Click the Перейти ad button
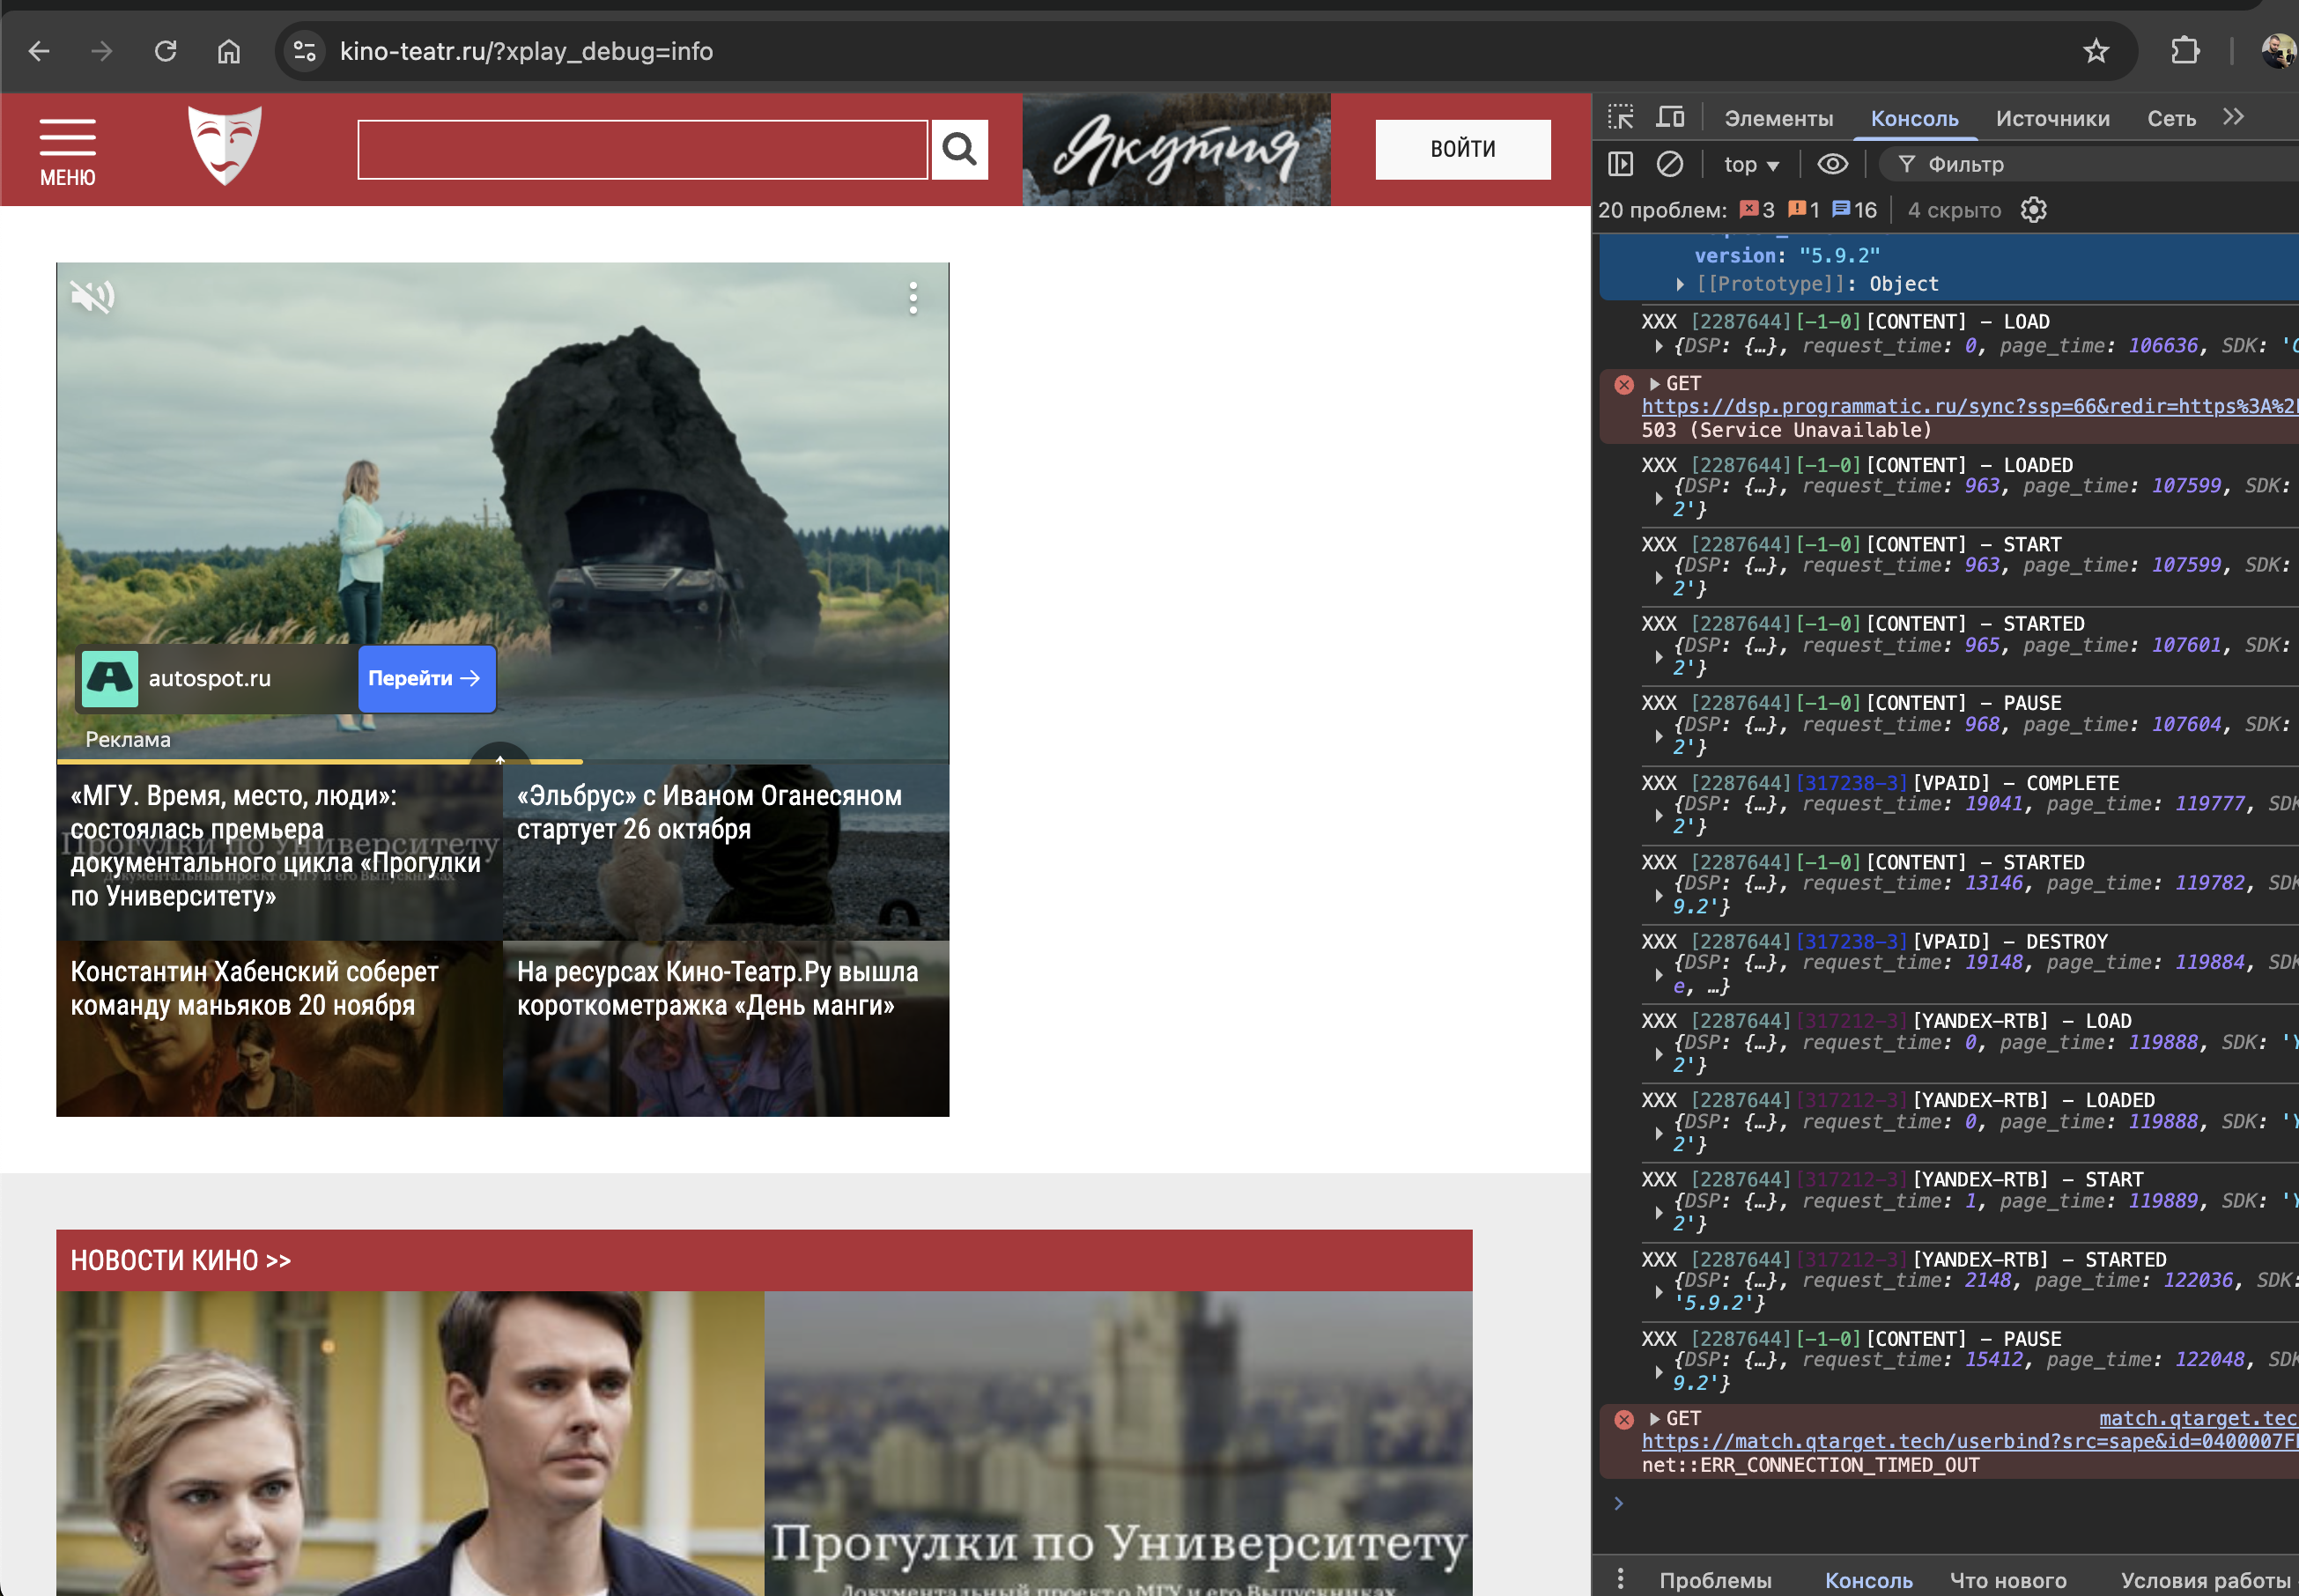This screenshot has width=2299, height=1596. [426, 679]
